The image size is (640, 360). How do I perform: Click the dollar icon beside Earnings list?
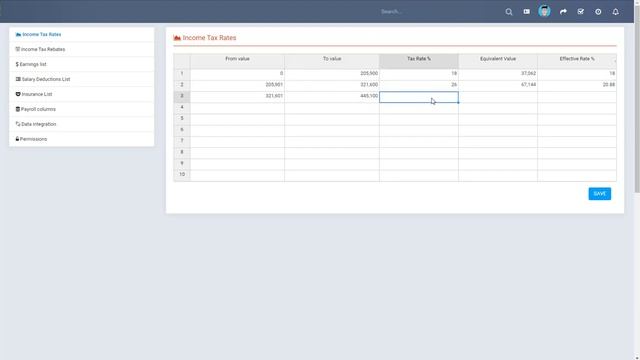click(17, 64)
